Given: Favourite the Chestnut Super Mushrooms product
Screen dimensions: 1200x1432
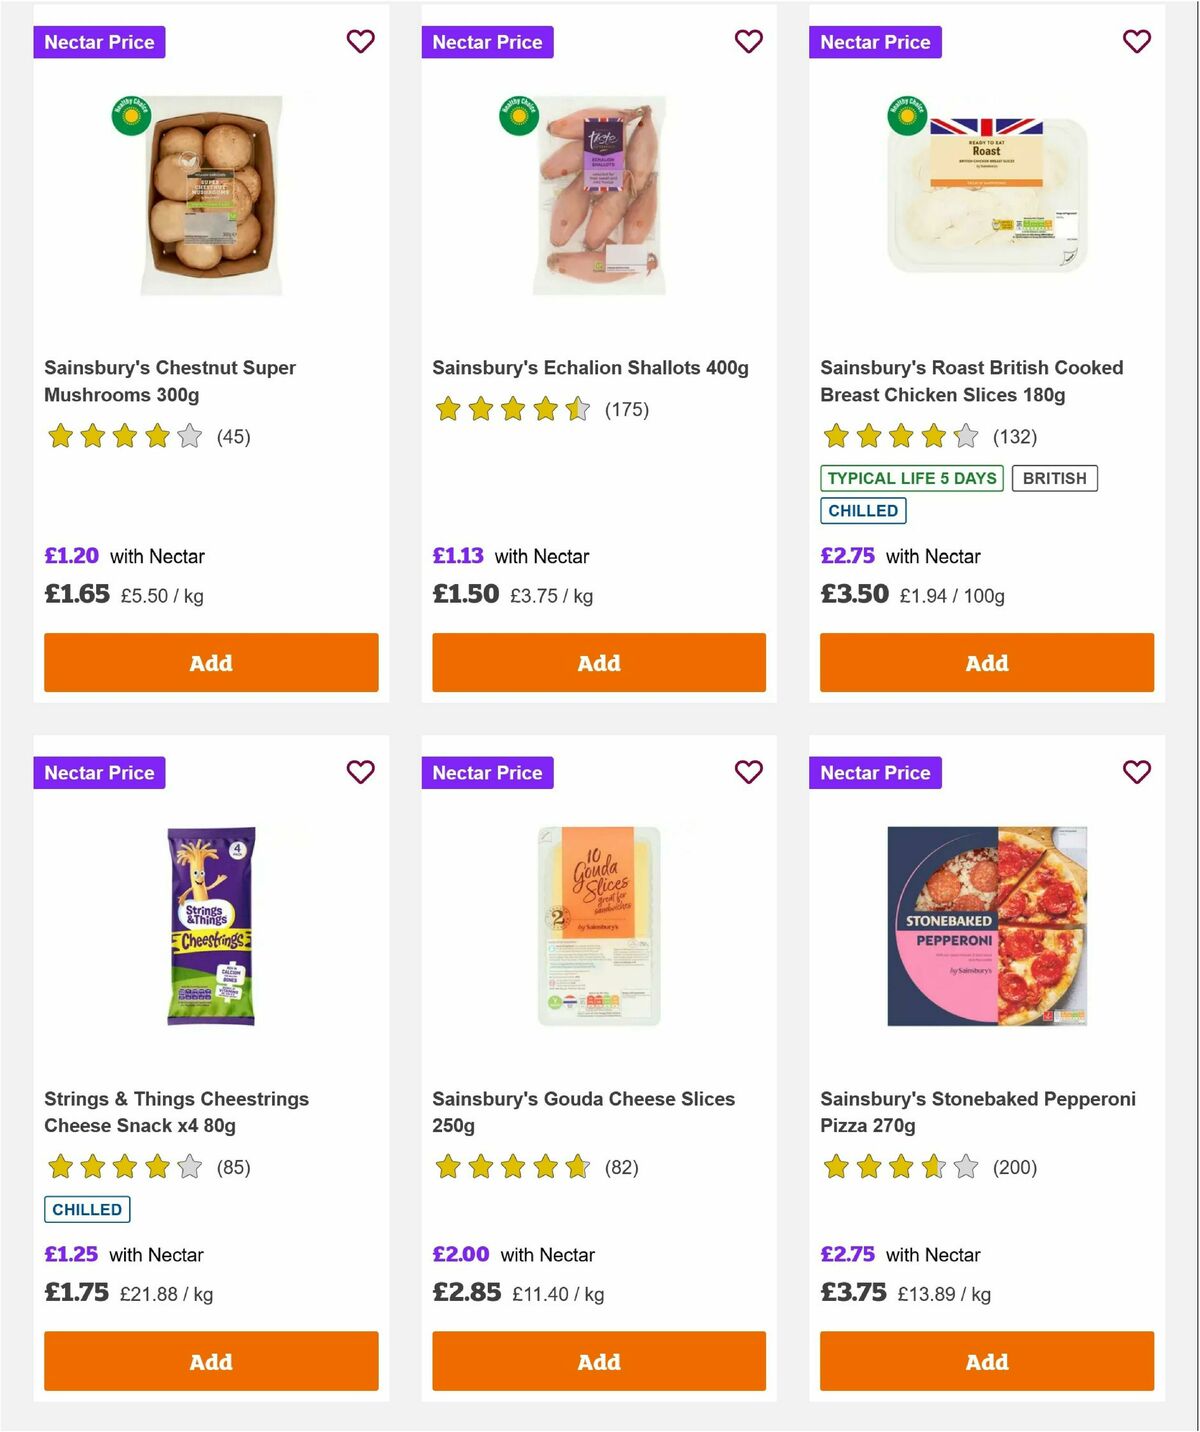Looking at the screenshot, I should (x=360, y=42).
